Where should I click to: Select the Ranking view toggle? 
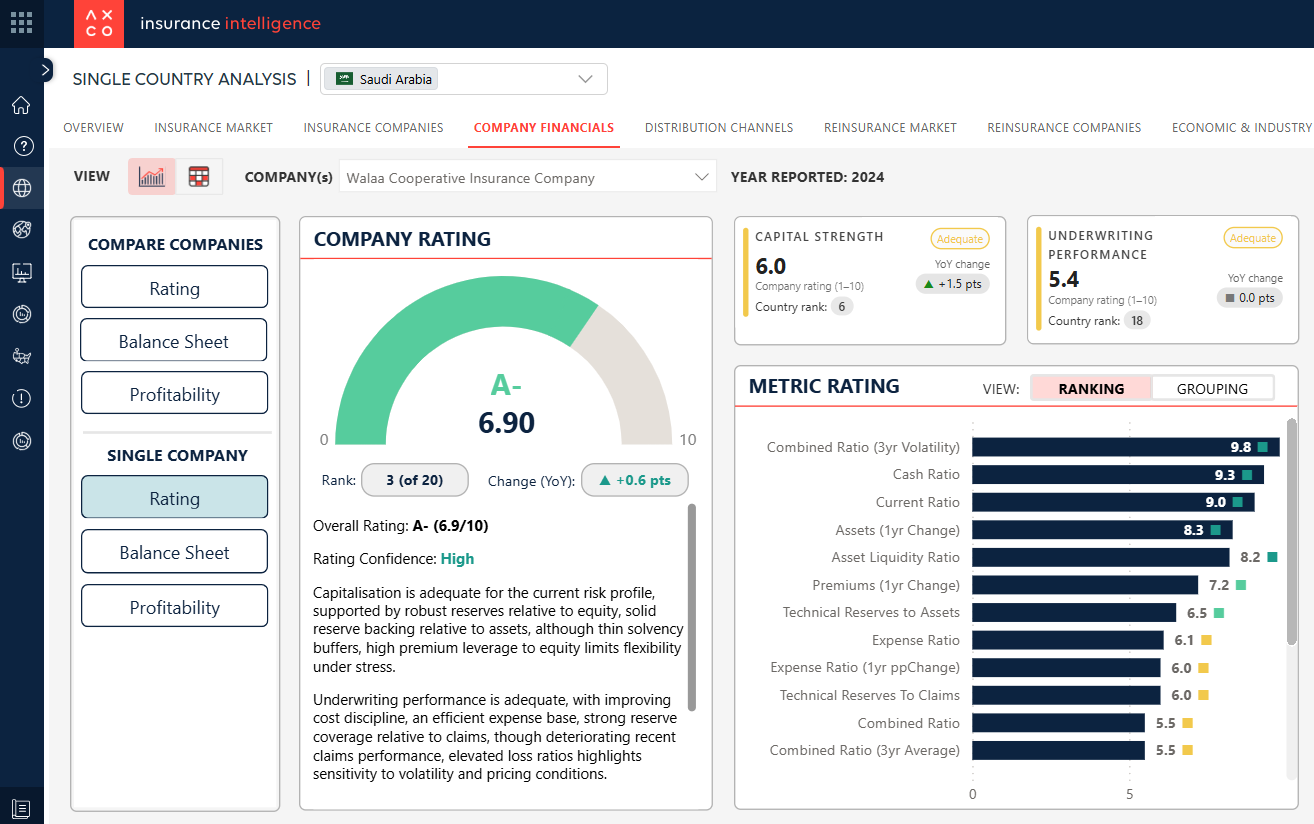[1091, 388]
